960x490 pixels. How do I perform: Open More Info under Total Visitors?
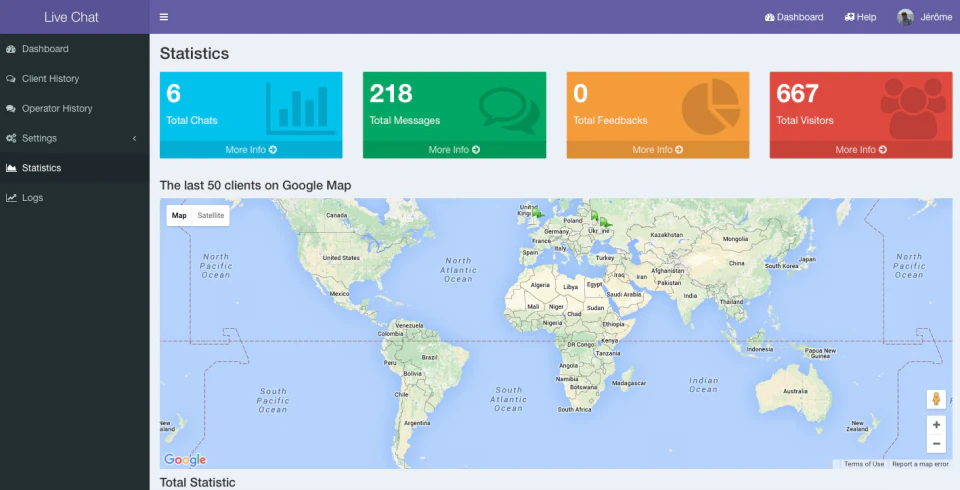(861, 149)
